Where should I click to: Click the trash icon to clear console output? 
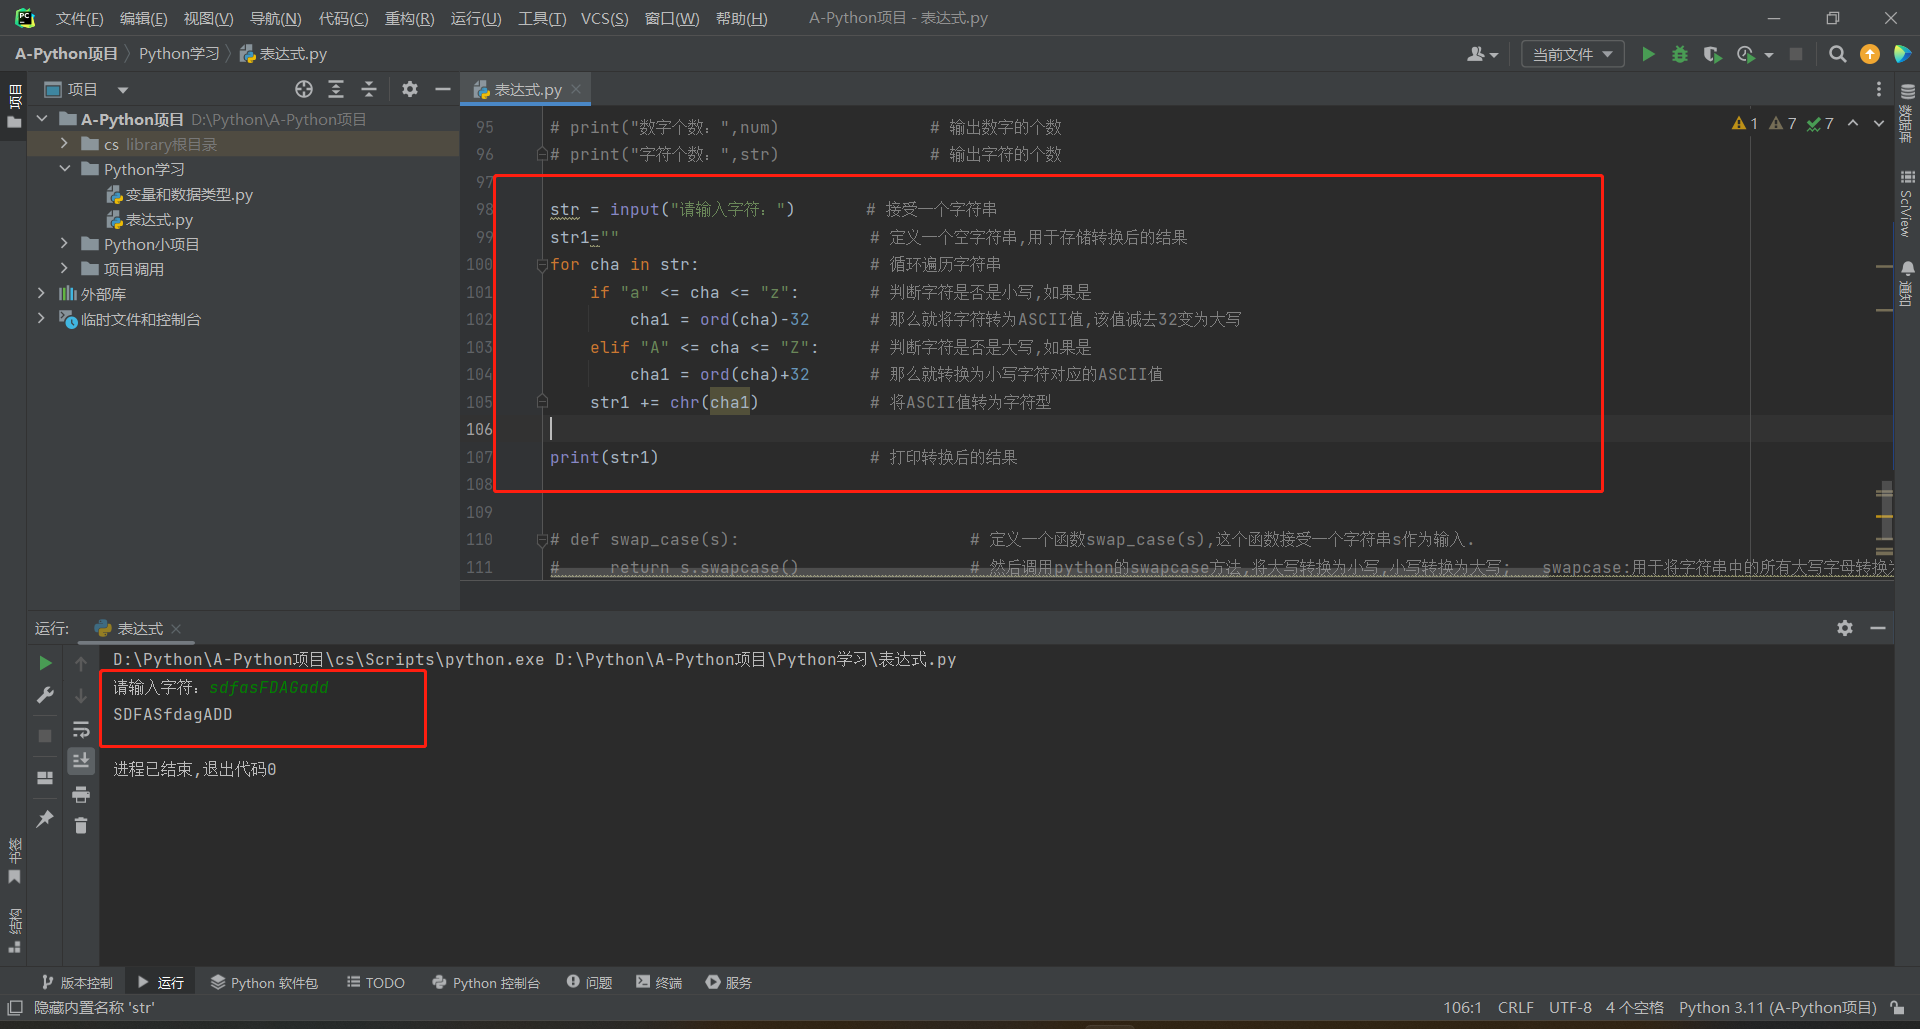[x=81, y=825]
